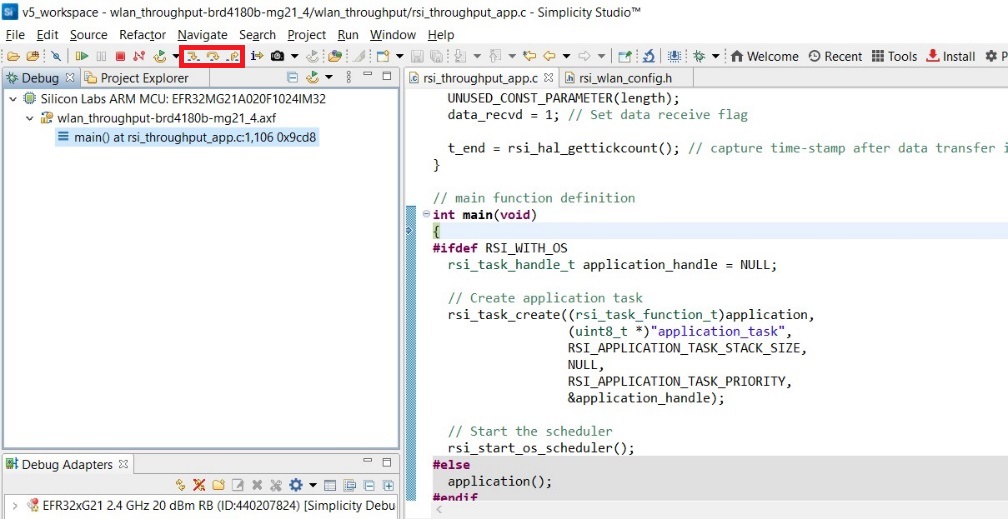Click the Step Over icon
Screen dimensions: 1008x519
coord(211,56)
